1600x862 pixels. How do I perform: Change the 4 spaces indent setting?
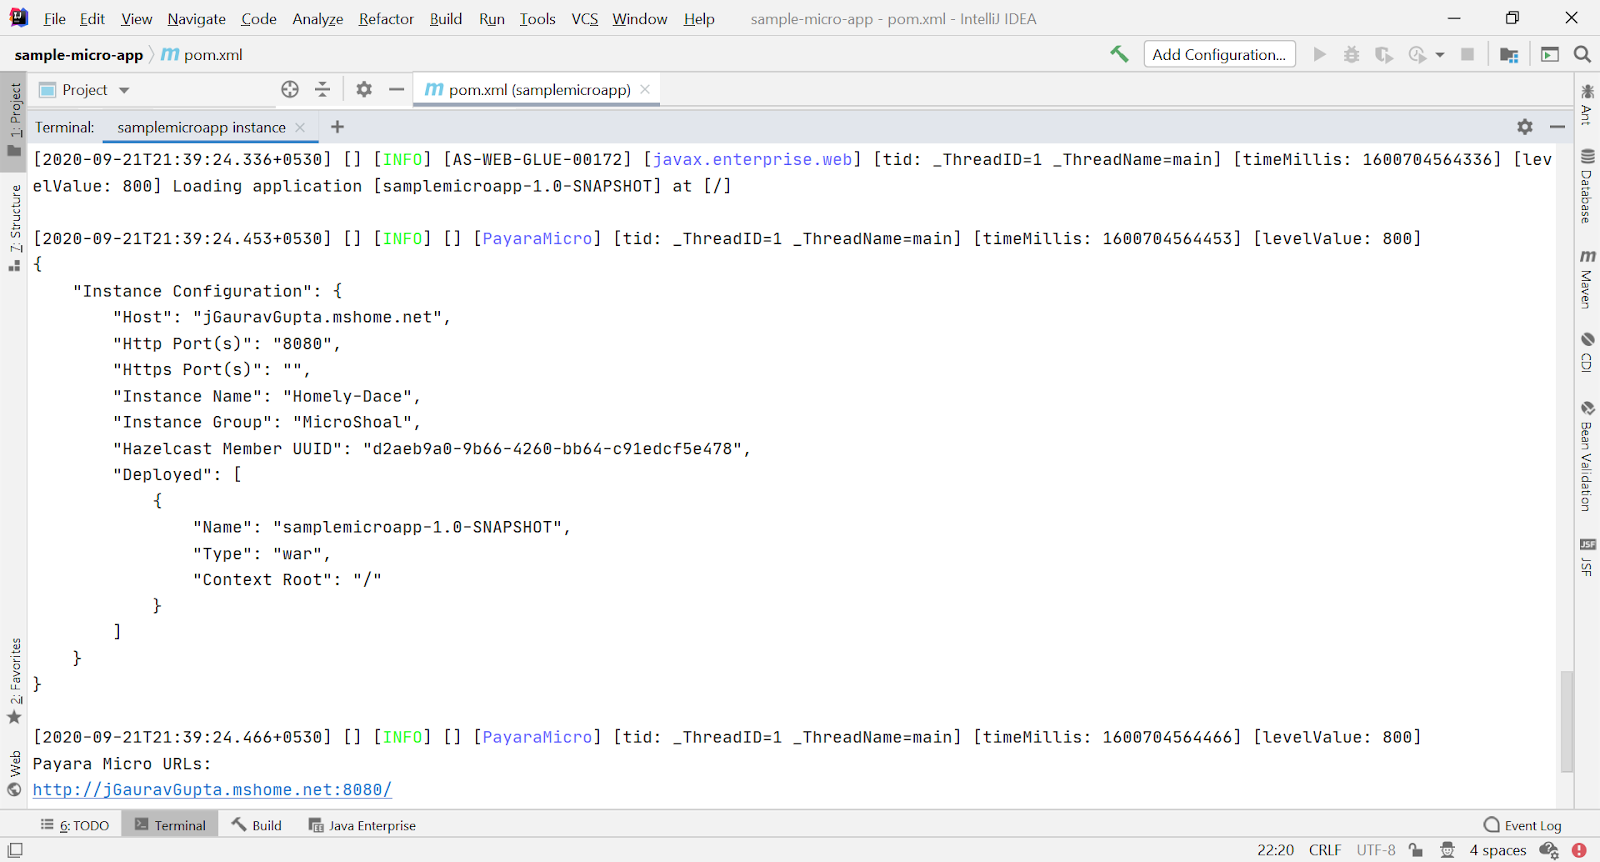[x=1498, y=850]
